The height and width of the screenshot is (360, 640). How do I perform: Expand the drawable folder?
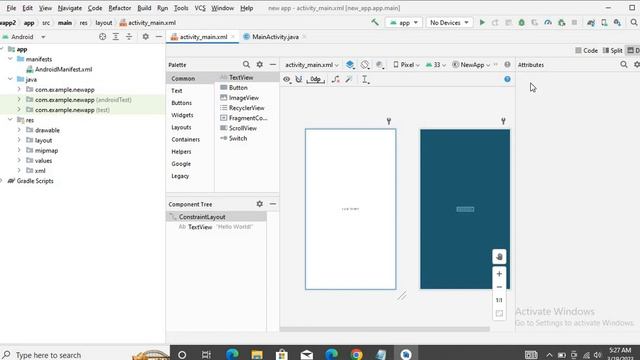click(19, 130)
